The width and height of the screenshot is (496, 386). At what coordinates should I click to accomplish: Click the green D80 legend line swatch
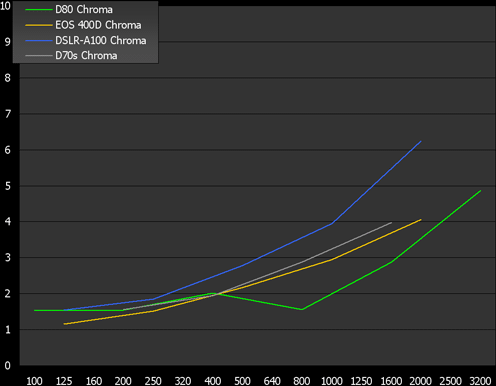click(x=39, y=10)
